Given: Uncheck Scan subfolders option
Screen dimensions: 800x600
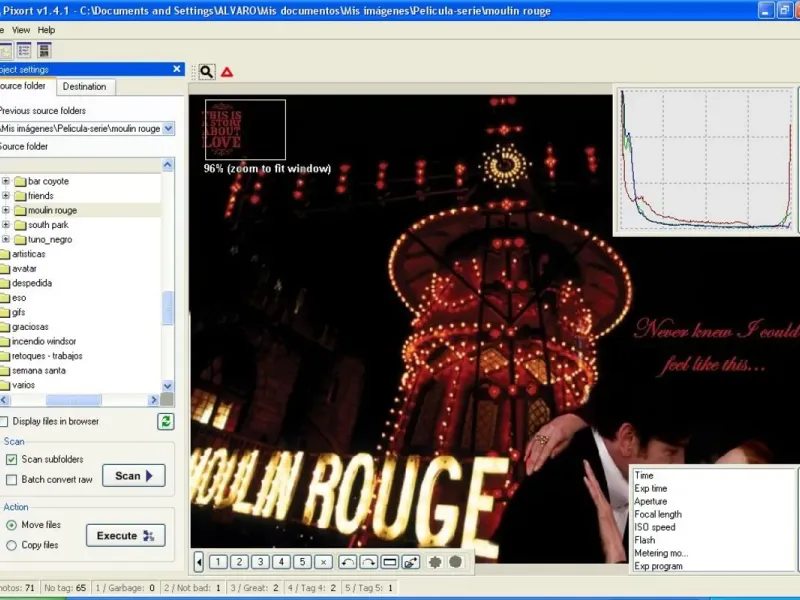Looking at the screenshot, I should tap(12, 459).
